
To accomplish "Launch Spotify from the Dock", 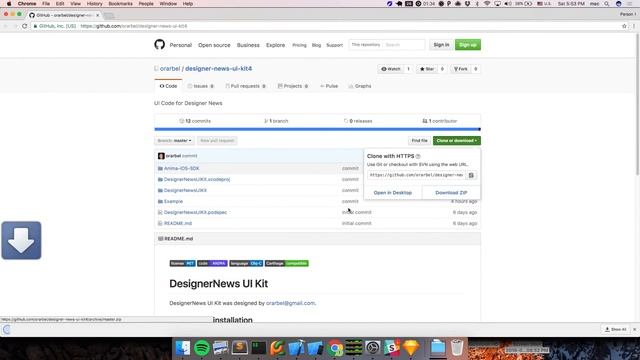I will point(202,348).
